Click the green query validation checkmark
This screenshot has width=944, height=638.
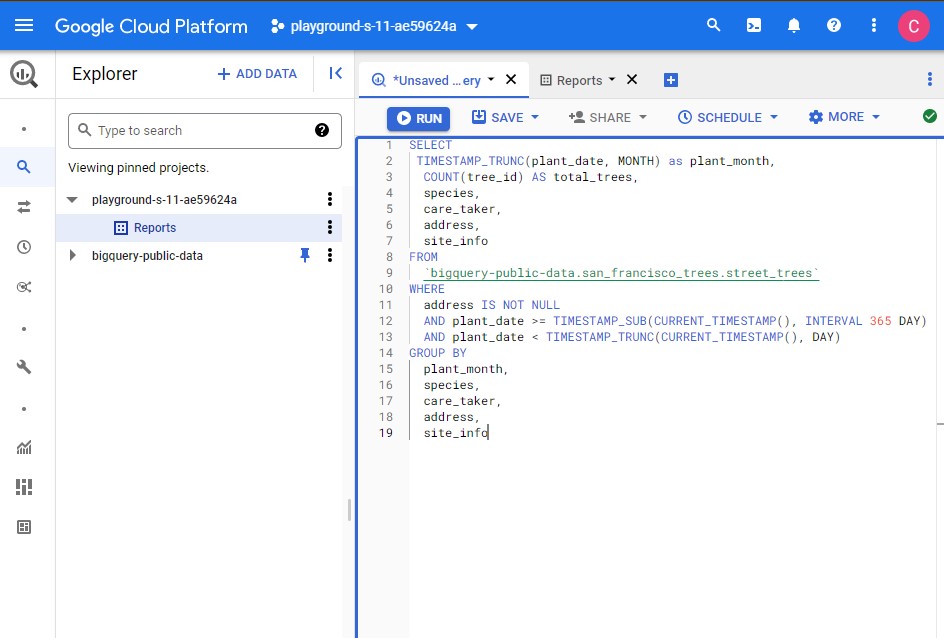coord(930,116)
